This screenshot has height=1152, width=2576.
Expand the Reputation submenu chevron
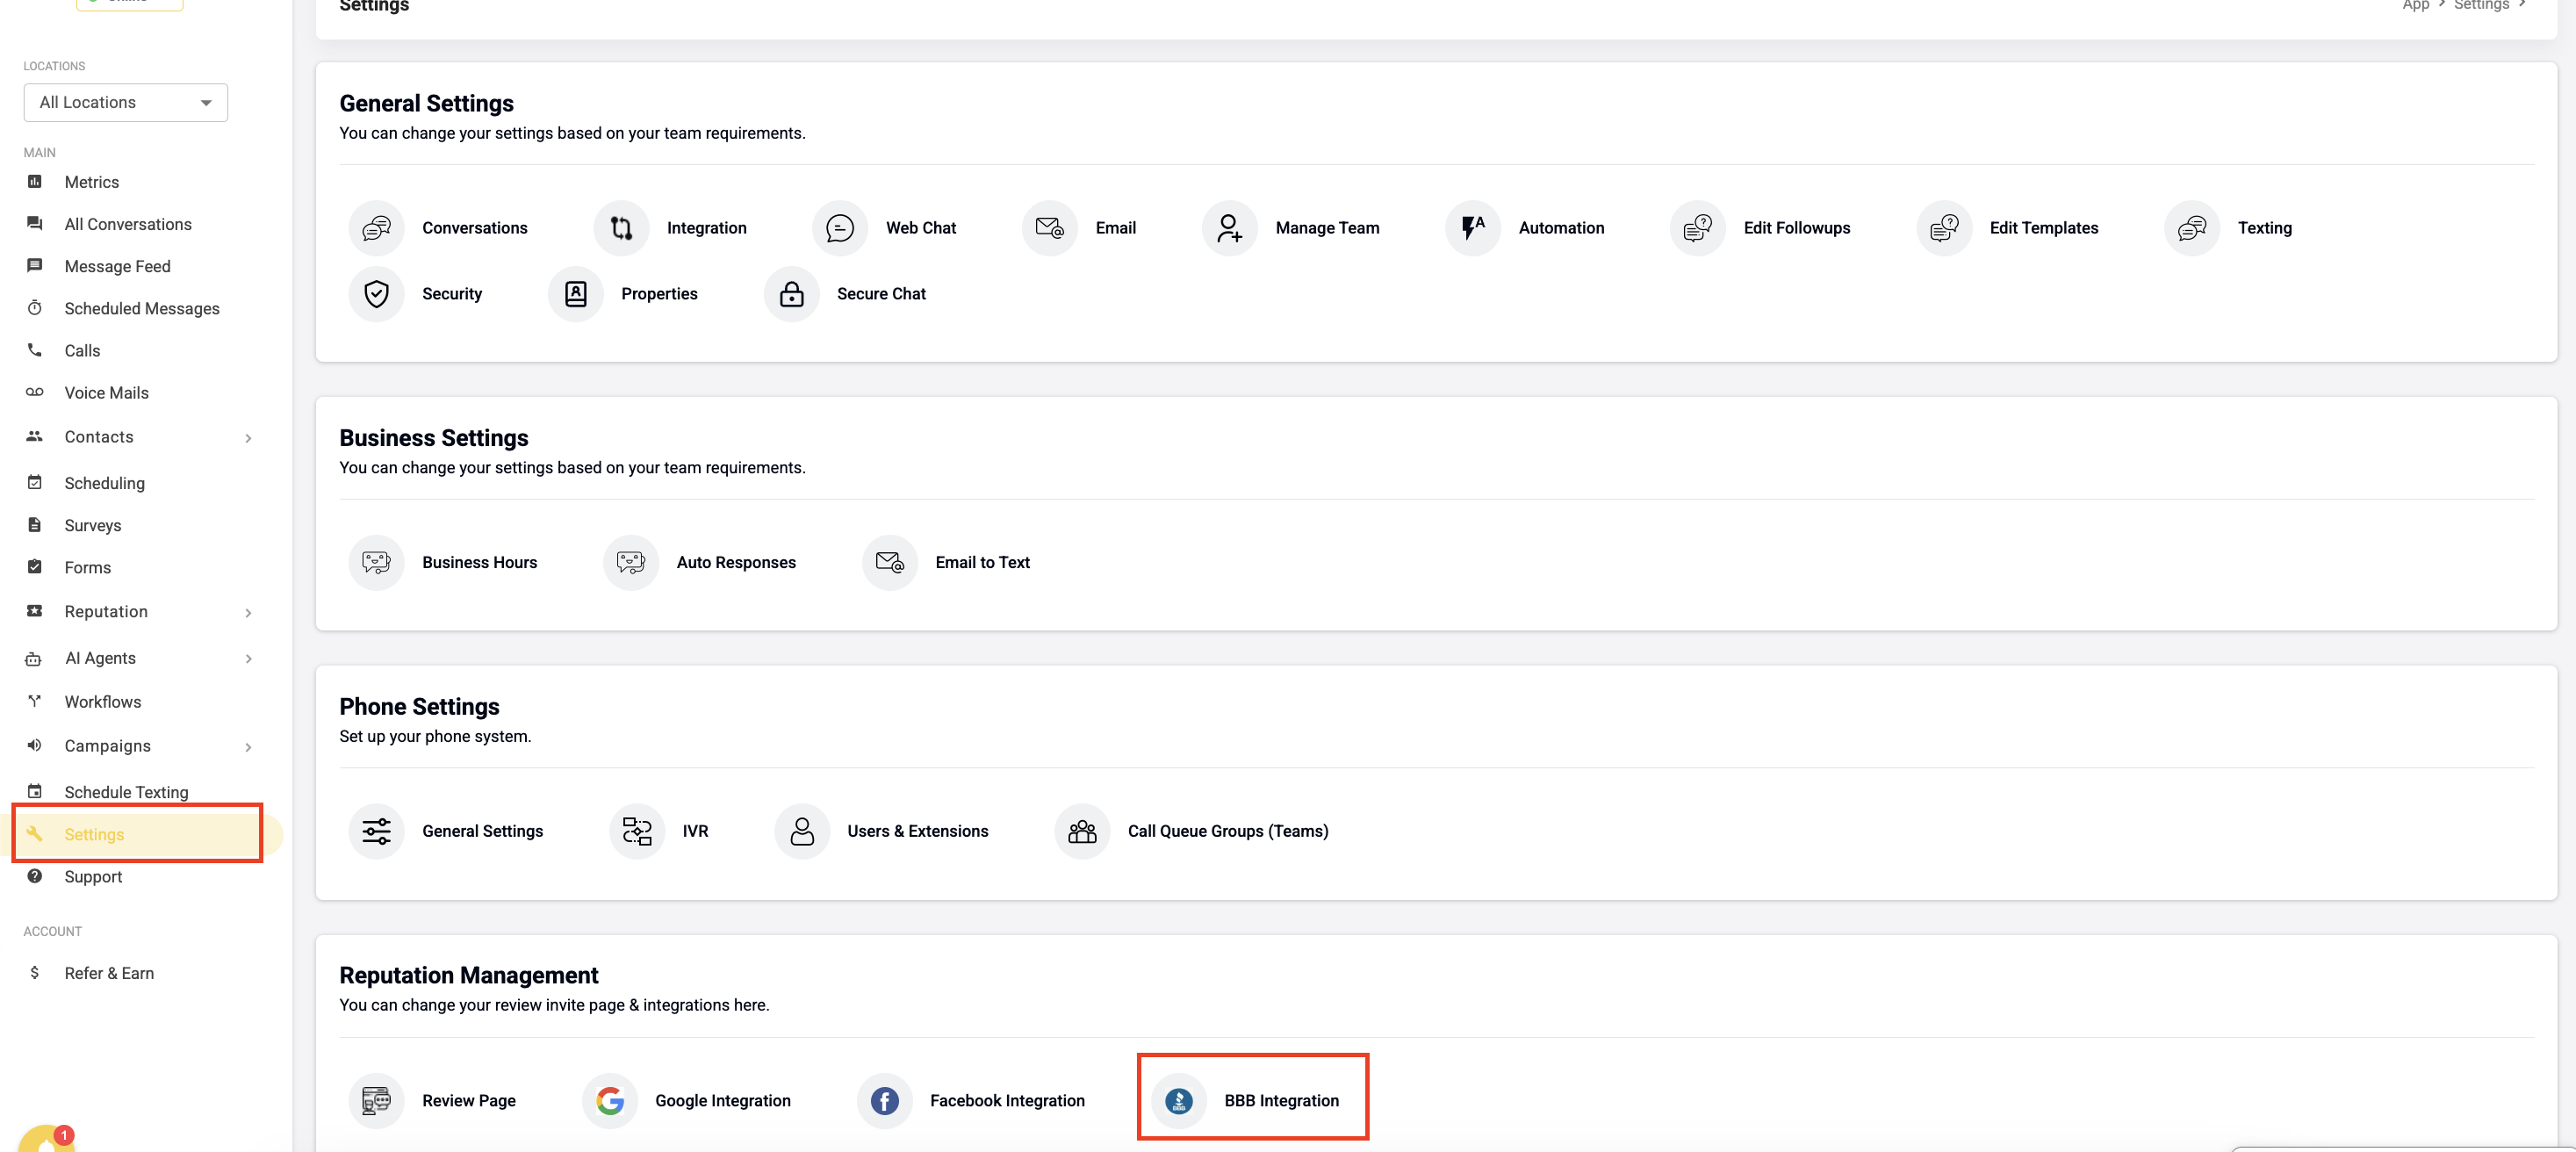(248, 613)
